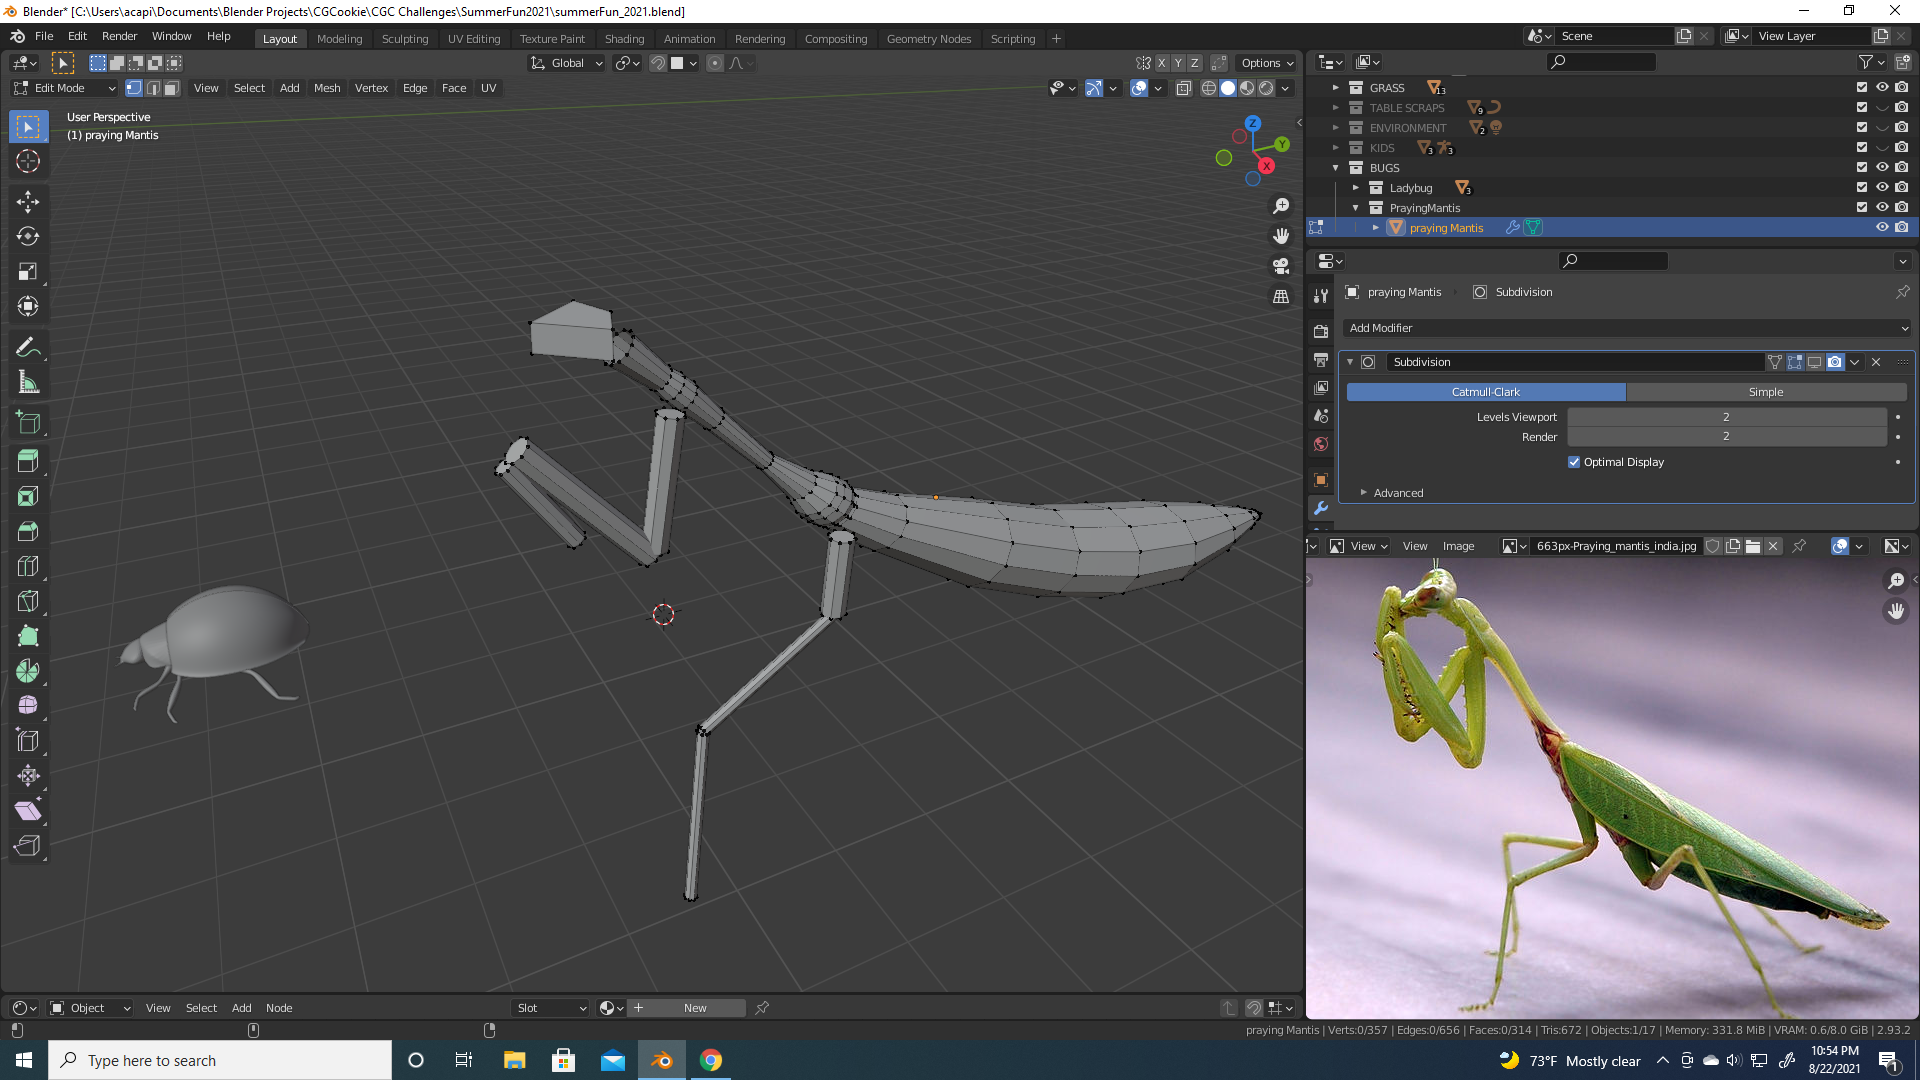Click the Windows taskbar search box
The image size is (1920, 1080).
click(220, 1060)
